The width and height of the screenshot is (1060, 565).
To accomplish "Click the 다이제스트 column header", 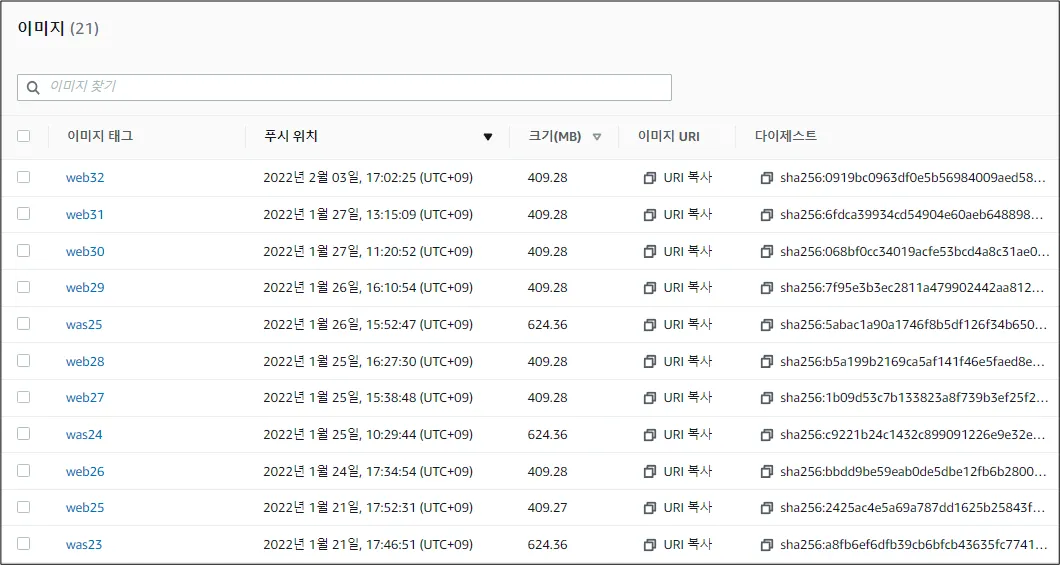I will pos(786,136).
